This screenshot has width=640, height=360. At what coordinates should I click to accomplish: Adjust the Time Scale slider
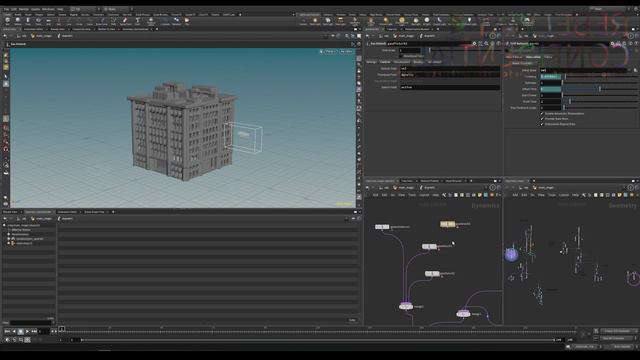click(460, 50)
